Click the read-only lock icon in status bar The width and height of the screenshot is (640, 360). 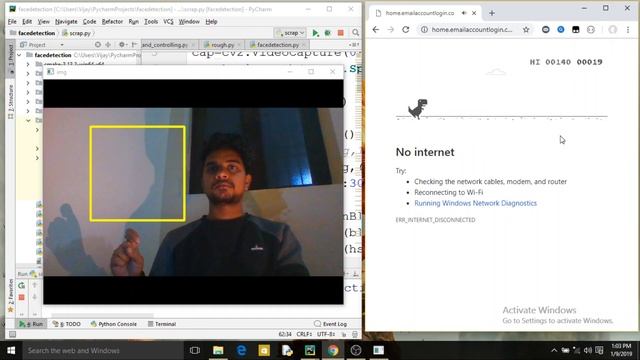coord(344,334)
